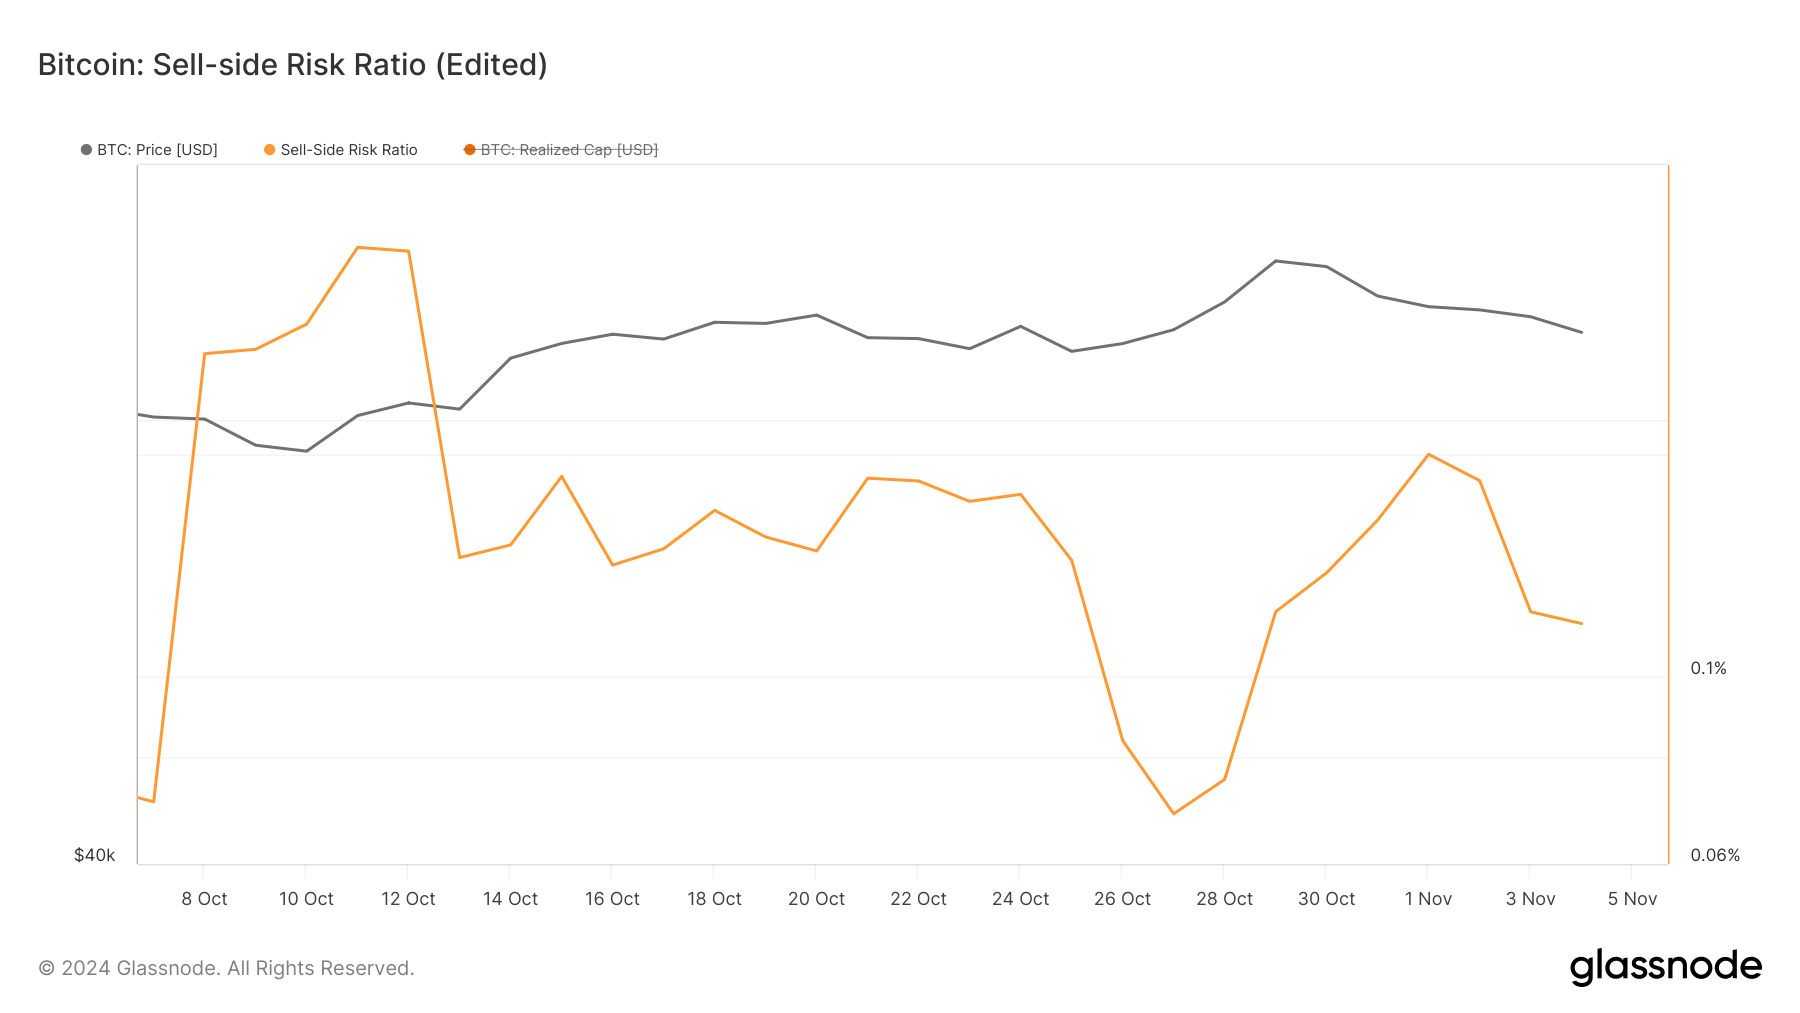The width and height of the screenshot is (1800, 1013).
Task: Click the orange line's peak near 11 Oct
Action: [x=358, y=247]
